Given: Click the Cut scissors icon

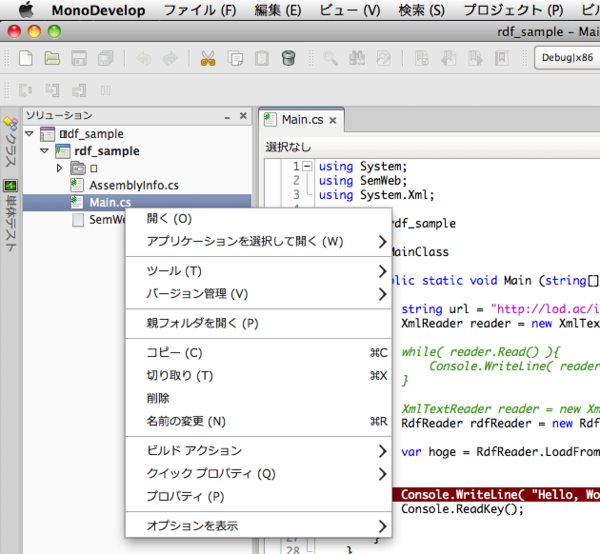Looking at the screenshot, I should [x=208, y=58].
